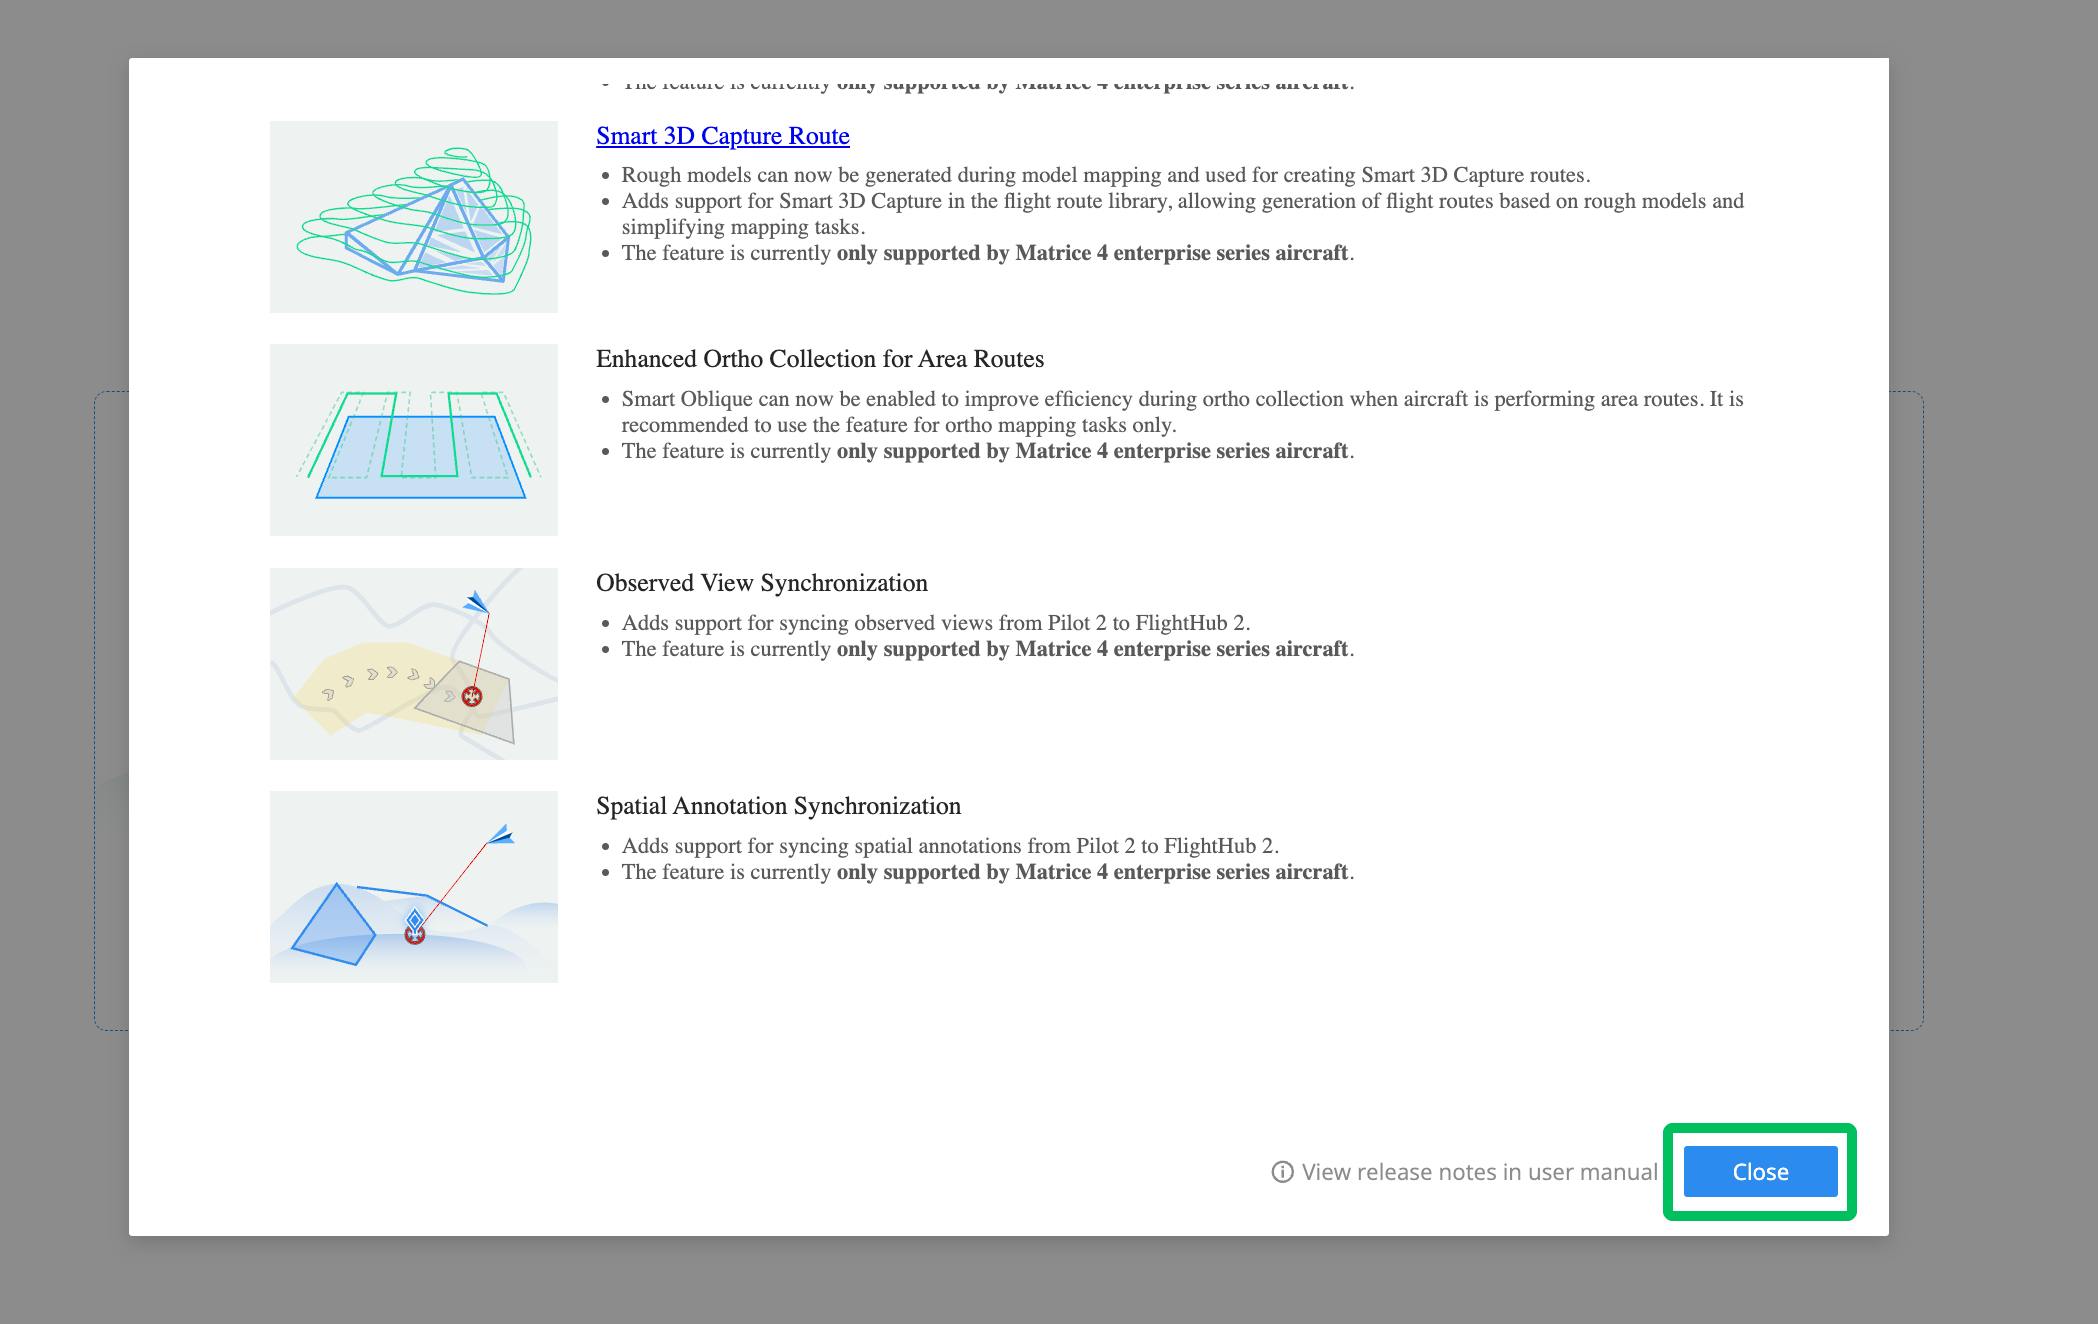Screen dimensions: 2098x1324
Task: Click the Smart 3D Capture wireframe thumbnail
Action: 413,217
